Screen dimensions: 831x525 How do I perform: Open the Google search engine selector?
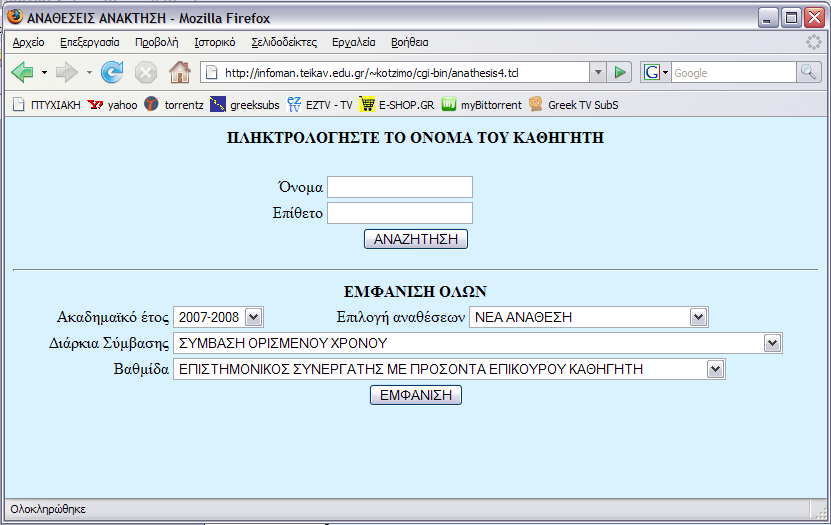(x=656, y=73)
